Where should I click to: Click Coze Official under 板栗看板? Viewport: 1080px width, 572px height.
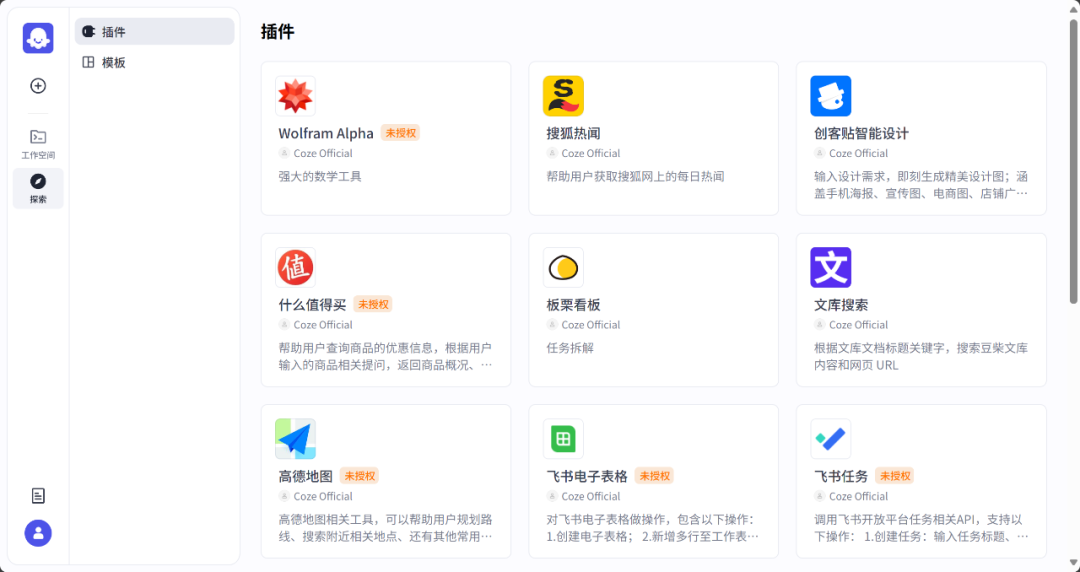pos(591,325)
